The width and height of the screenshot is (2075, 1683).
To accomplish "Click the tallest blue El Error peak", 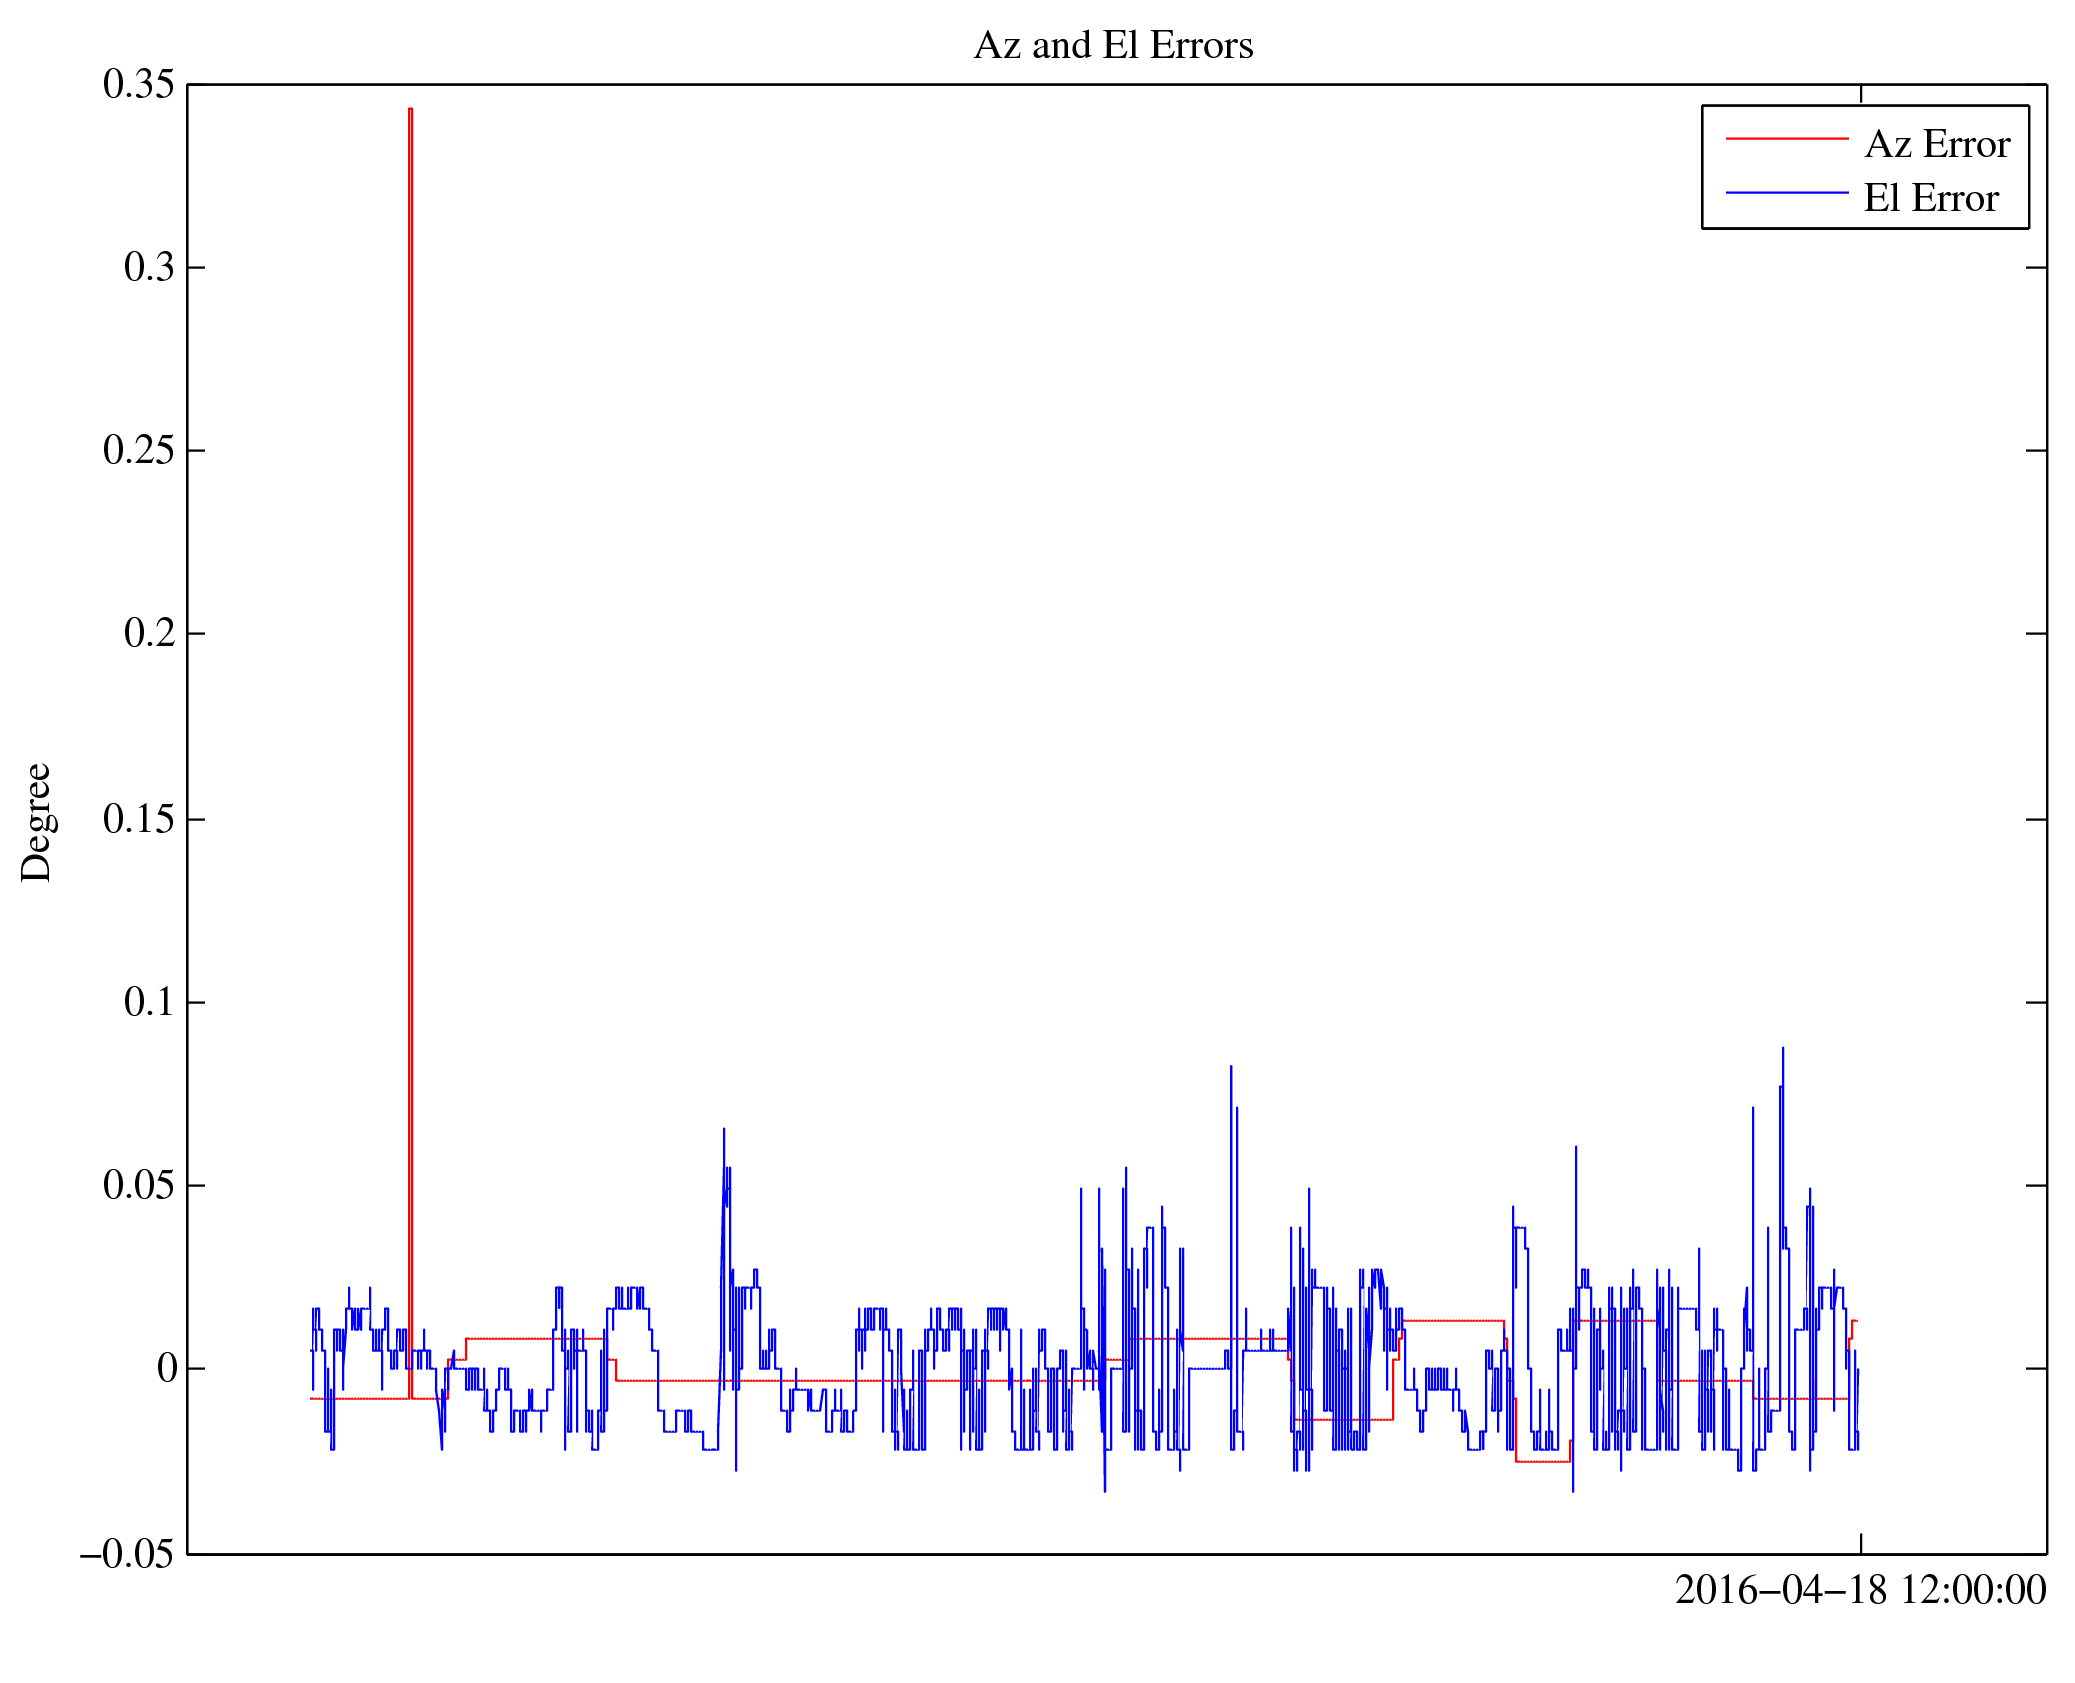I will (1782, 1050).
